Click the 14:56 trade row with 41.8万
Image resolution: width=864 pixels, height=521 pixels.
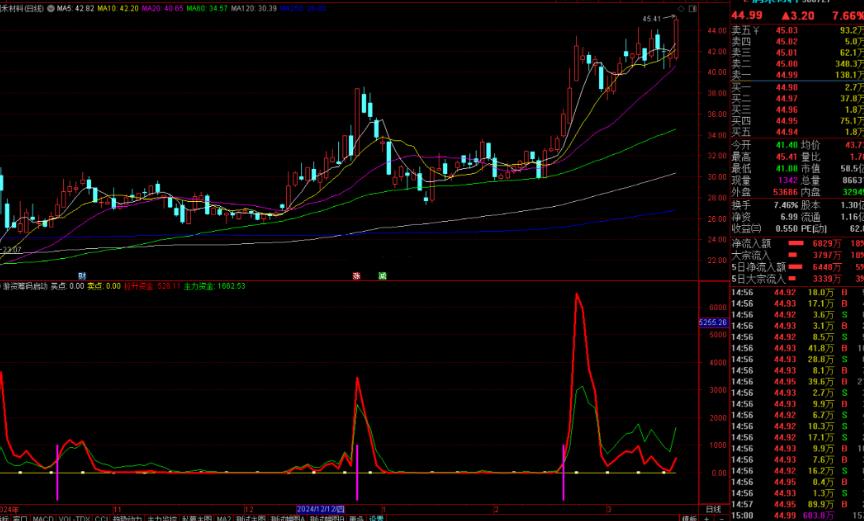pyautogui.click(x=797, y=348)
